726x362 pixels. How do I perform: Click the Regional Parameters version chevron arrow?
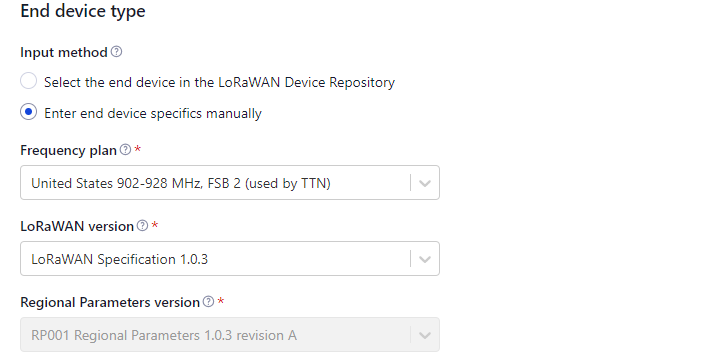(425, 335)
